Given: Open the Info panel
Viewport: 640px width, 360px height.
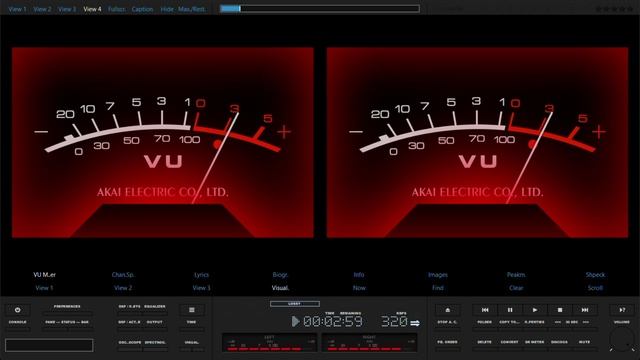Looking at the screenshot, I should [359, 275].
